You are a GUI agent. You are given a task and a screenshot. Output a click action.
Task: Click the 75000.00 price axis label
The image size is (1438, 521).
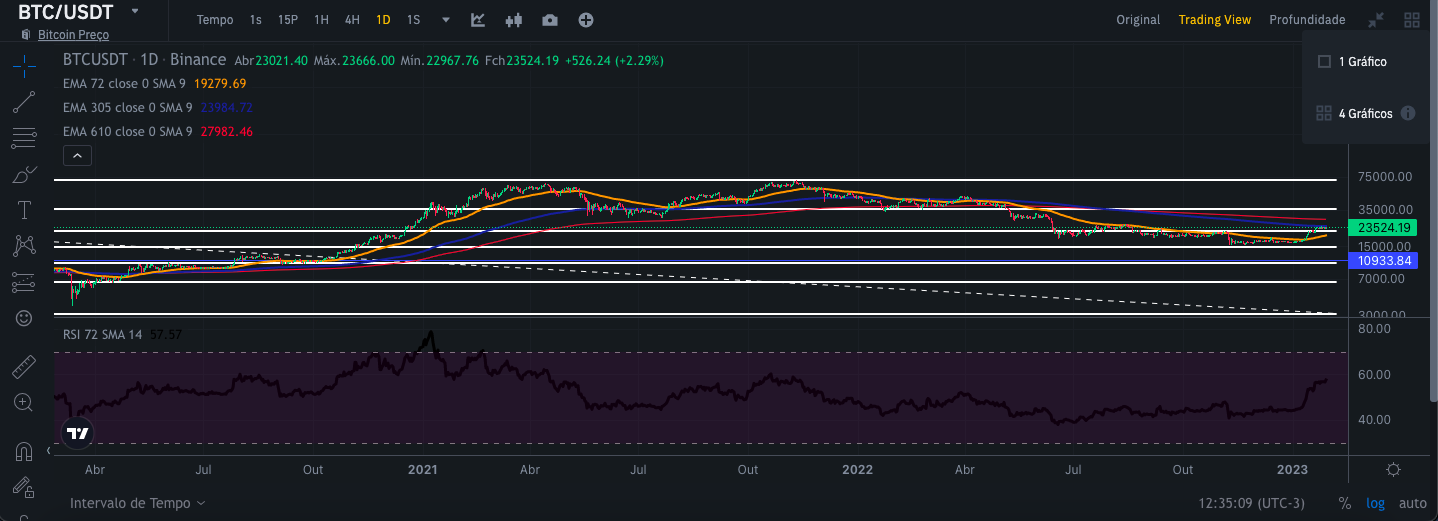(x=1383, y=177)
